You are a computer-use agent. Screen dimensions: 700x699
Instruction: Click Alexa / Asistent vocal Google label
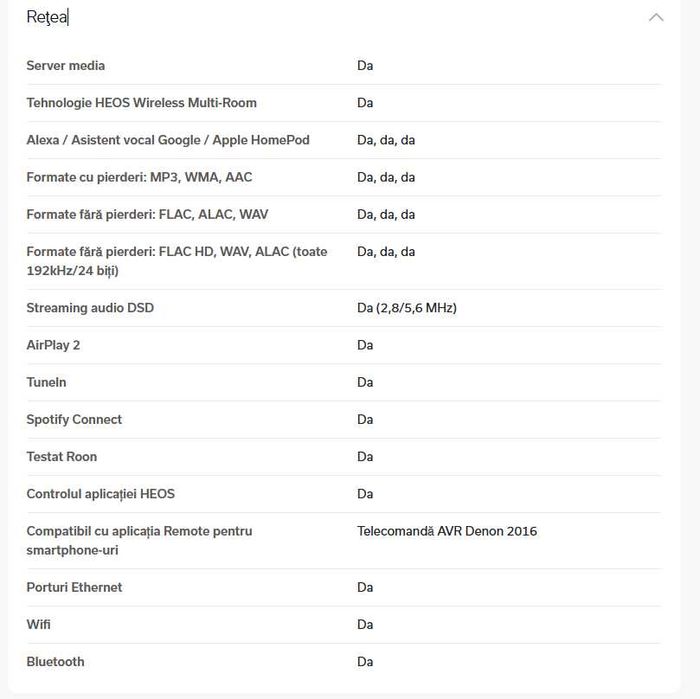click(x=167, y=140)
